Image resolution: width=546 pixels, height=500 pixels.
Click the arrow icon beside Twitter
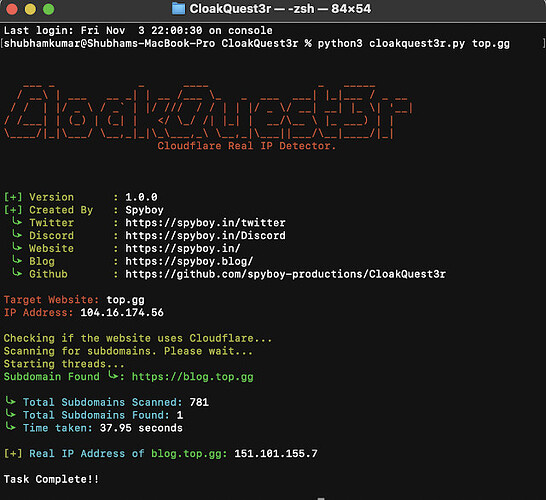point(17,221)
